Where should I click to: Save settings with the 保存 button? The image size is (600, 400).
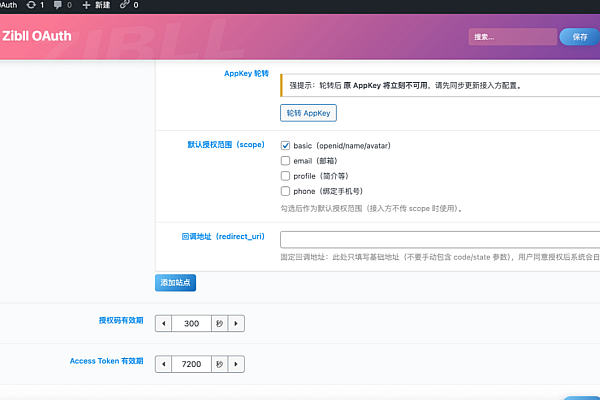tap(580, 37)
